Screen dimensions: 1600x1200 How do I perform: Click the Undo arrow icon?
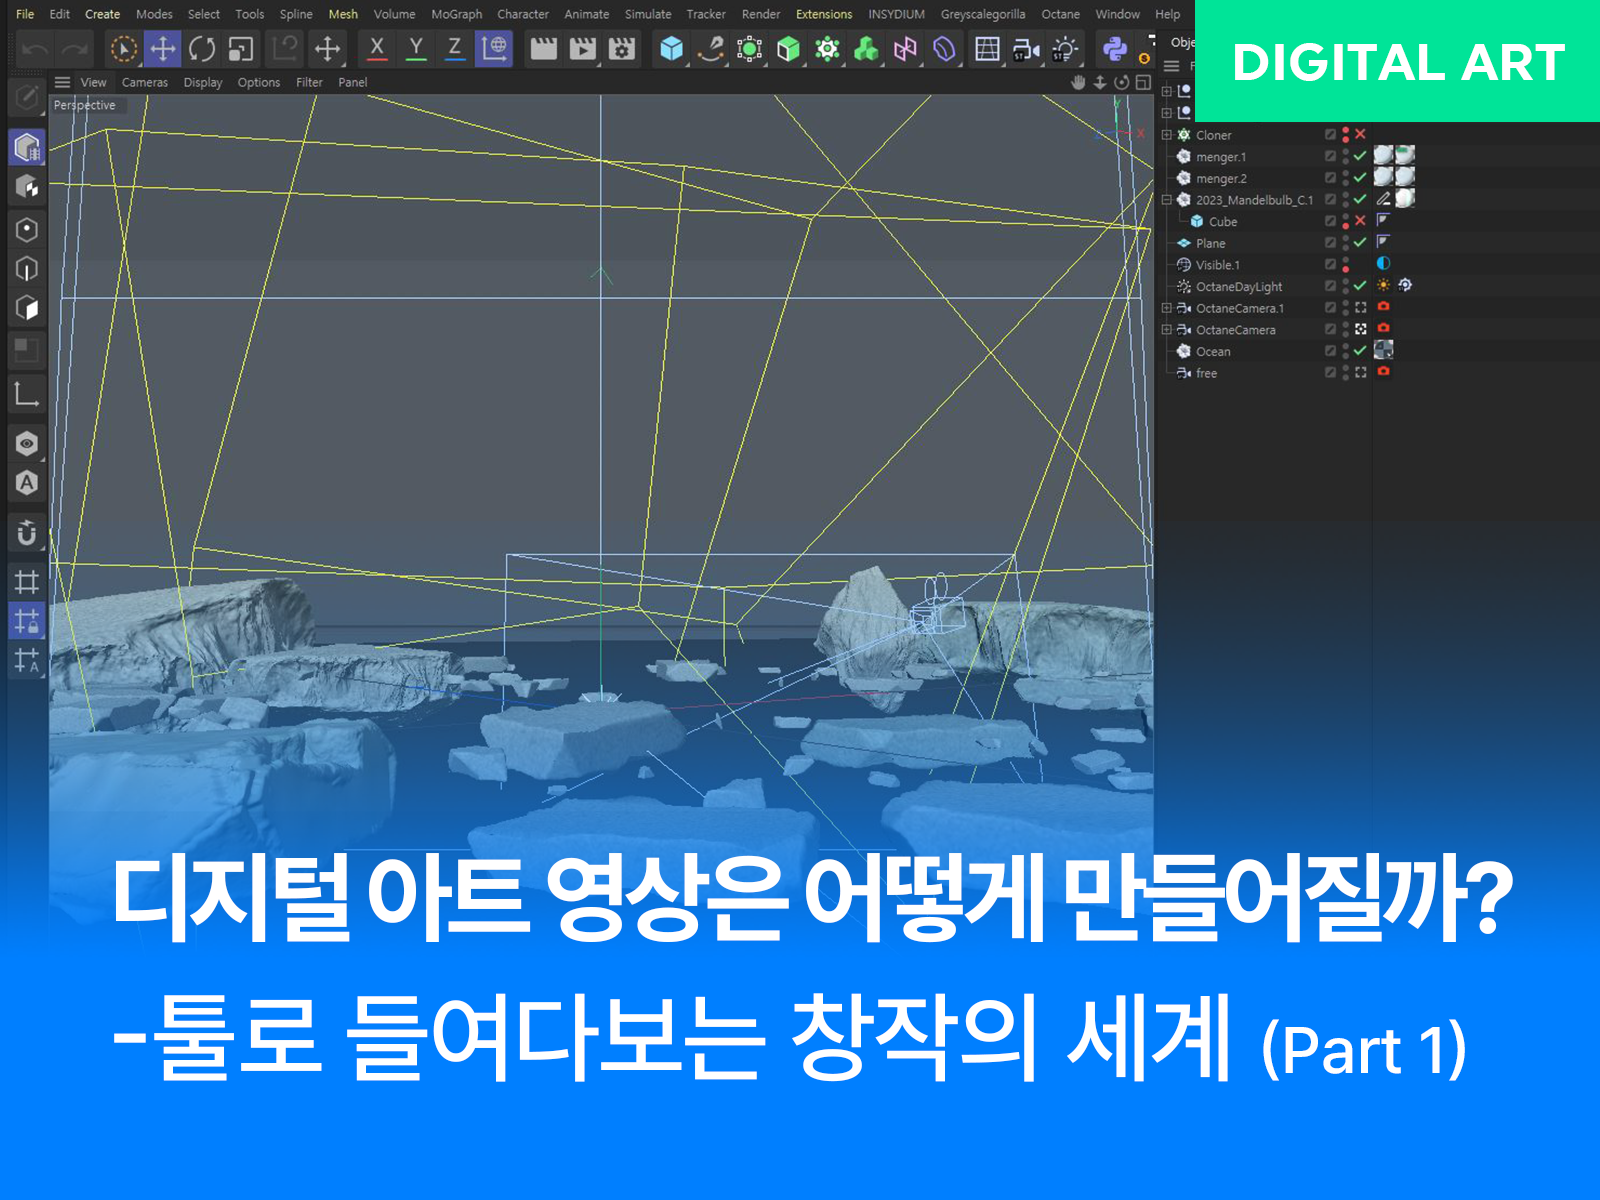[x=35, y=49]
